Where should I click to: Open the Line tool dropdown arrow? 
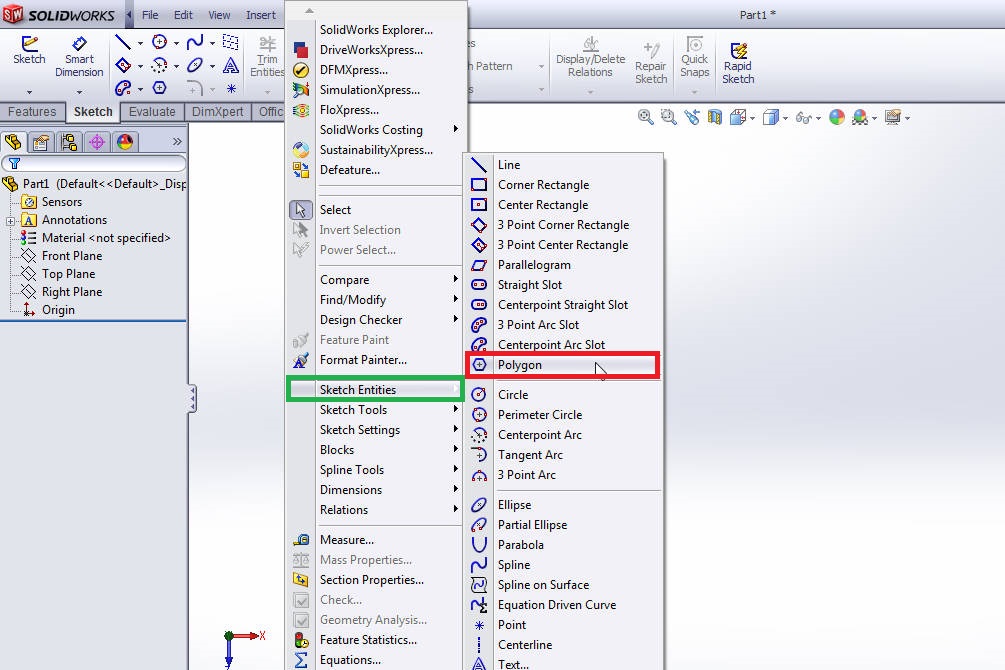[140, 44]
